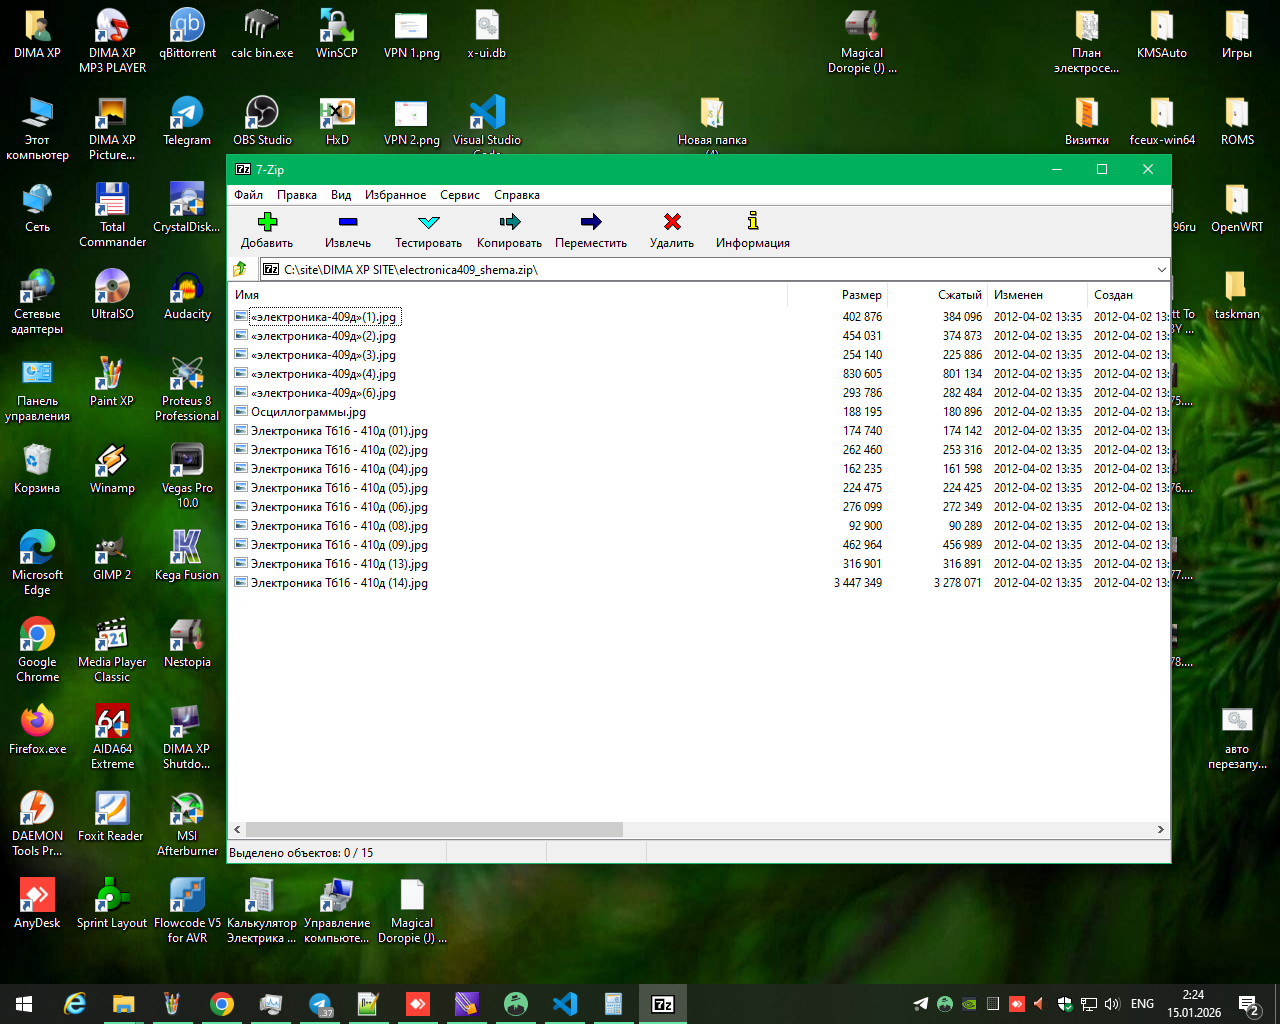Go up one folder level icon

[240, 269]
